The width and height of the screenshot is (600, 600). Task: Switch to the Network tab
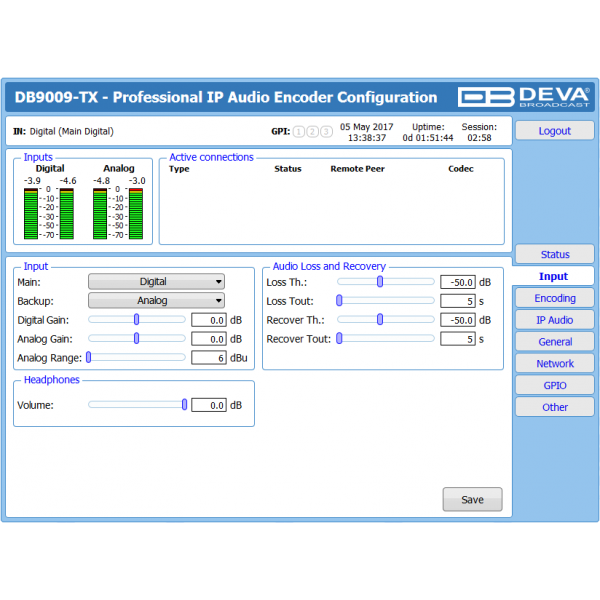[x=554, y=363]
